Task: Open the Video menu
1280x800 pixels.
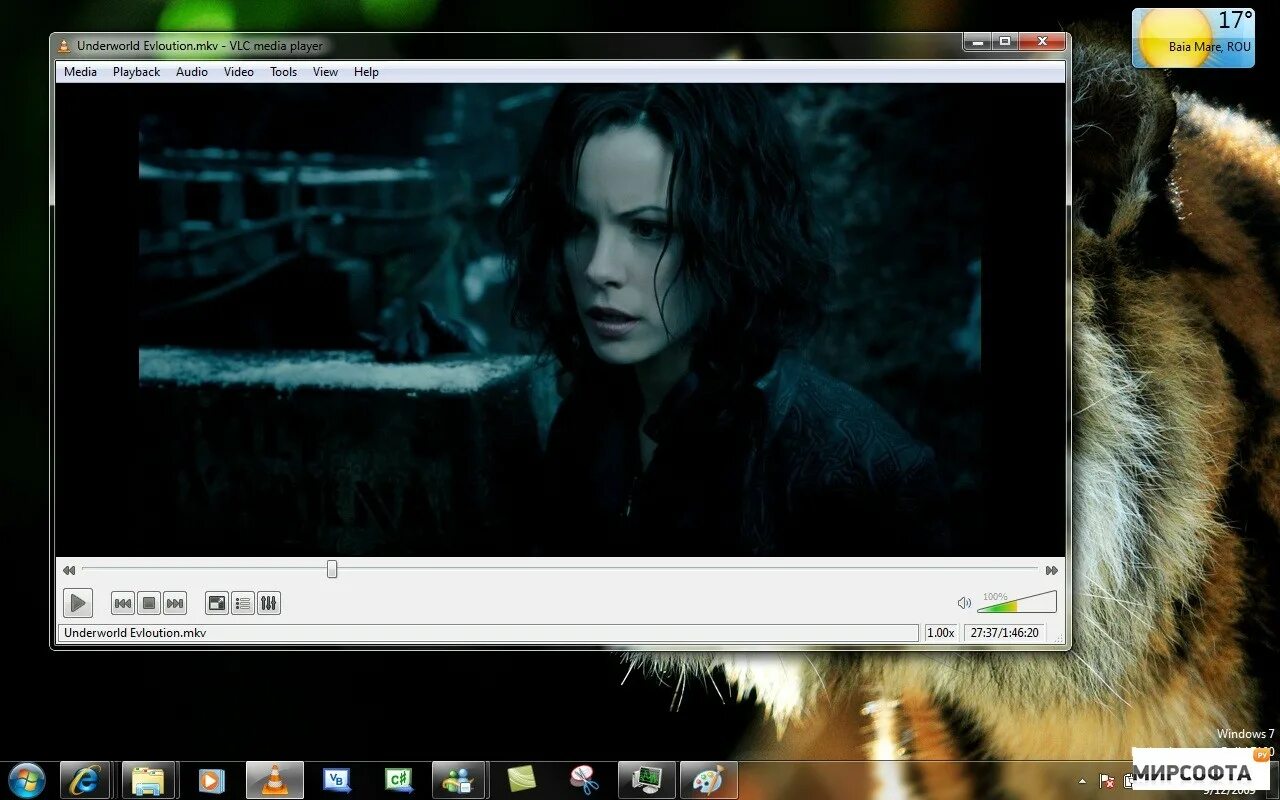Action: pos(239,72)
